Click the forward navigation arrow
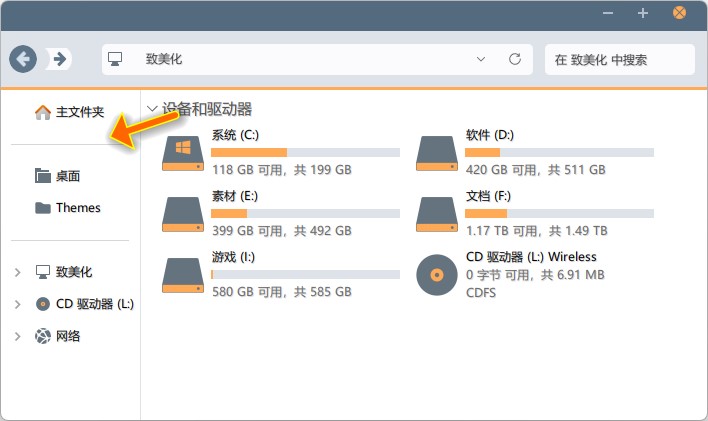Viewport: 708px width, 421px height. click(x=59, y=59)
